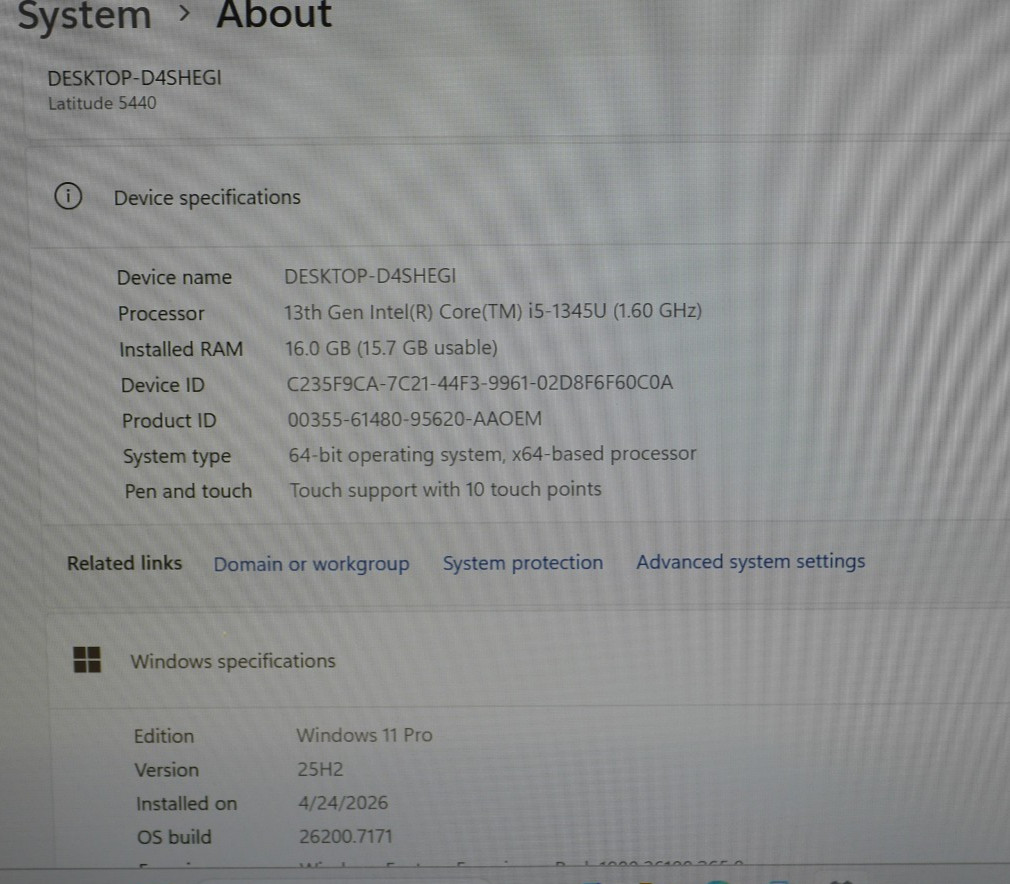Select the 64-bit operating system value
Image resolution: width=1010 pixels, height=884 pixels.
point(493,454)
